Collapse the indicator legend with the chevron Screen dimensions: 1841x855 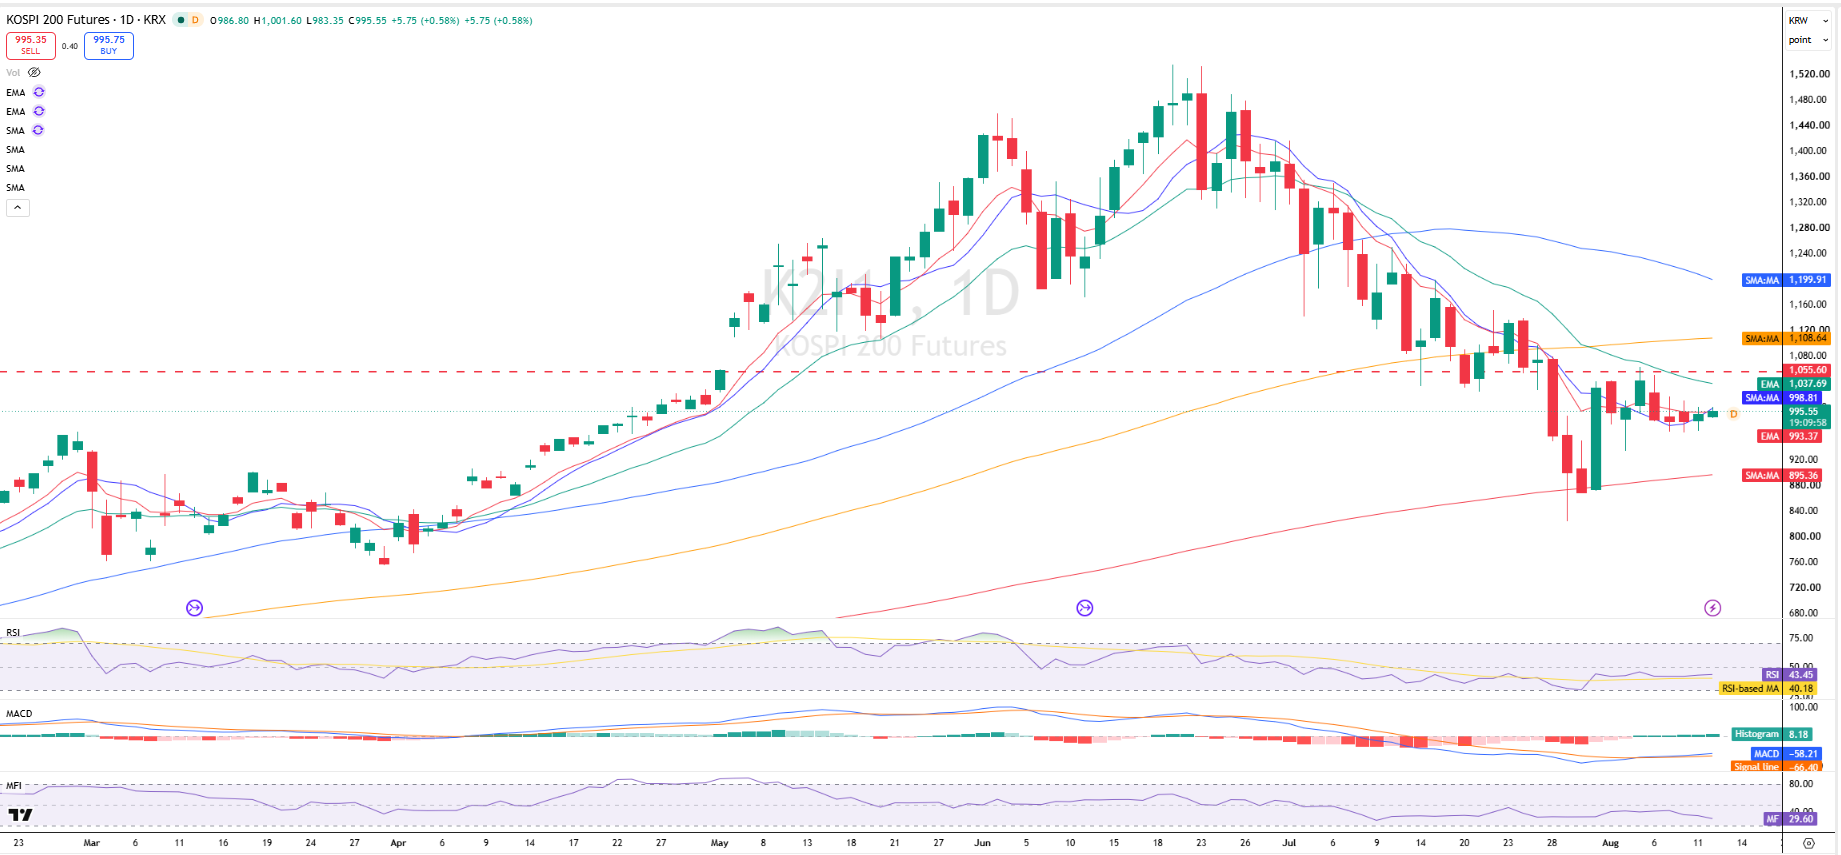(x=18, y=207)
